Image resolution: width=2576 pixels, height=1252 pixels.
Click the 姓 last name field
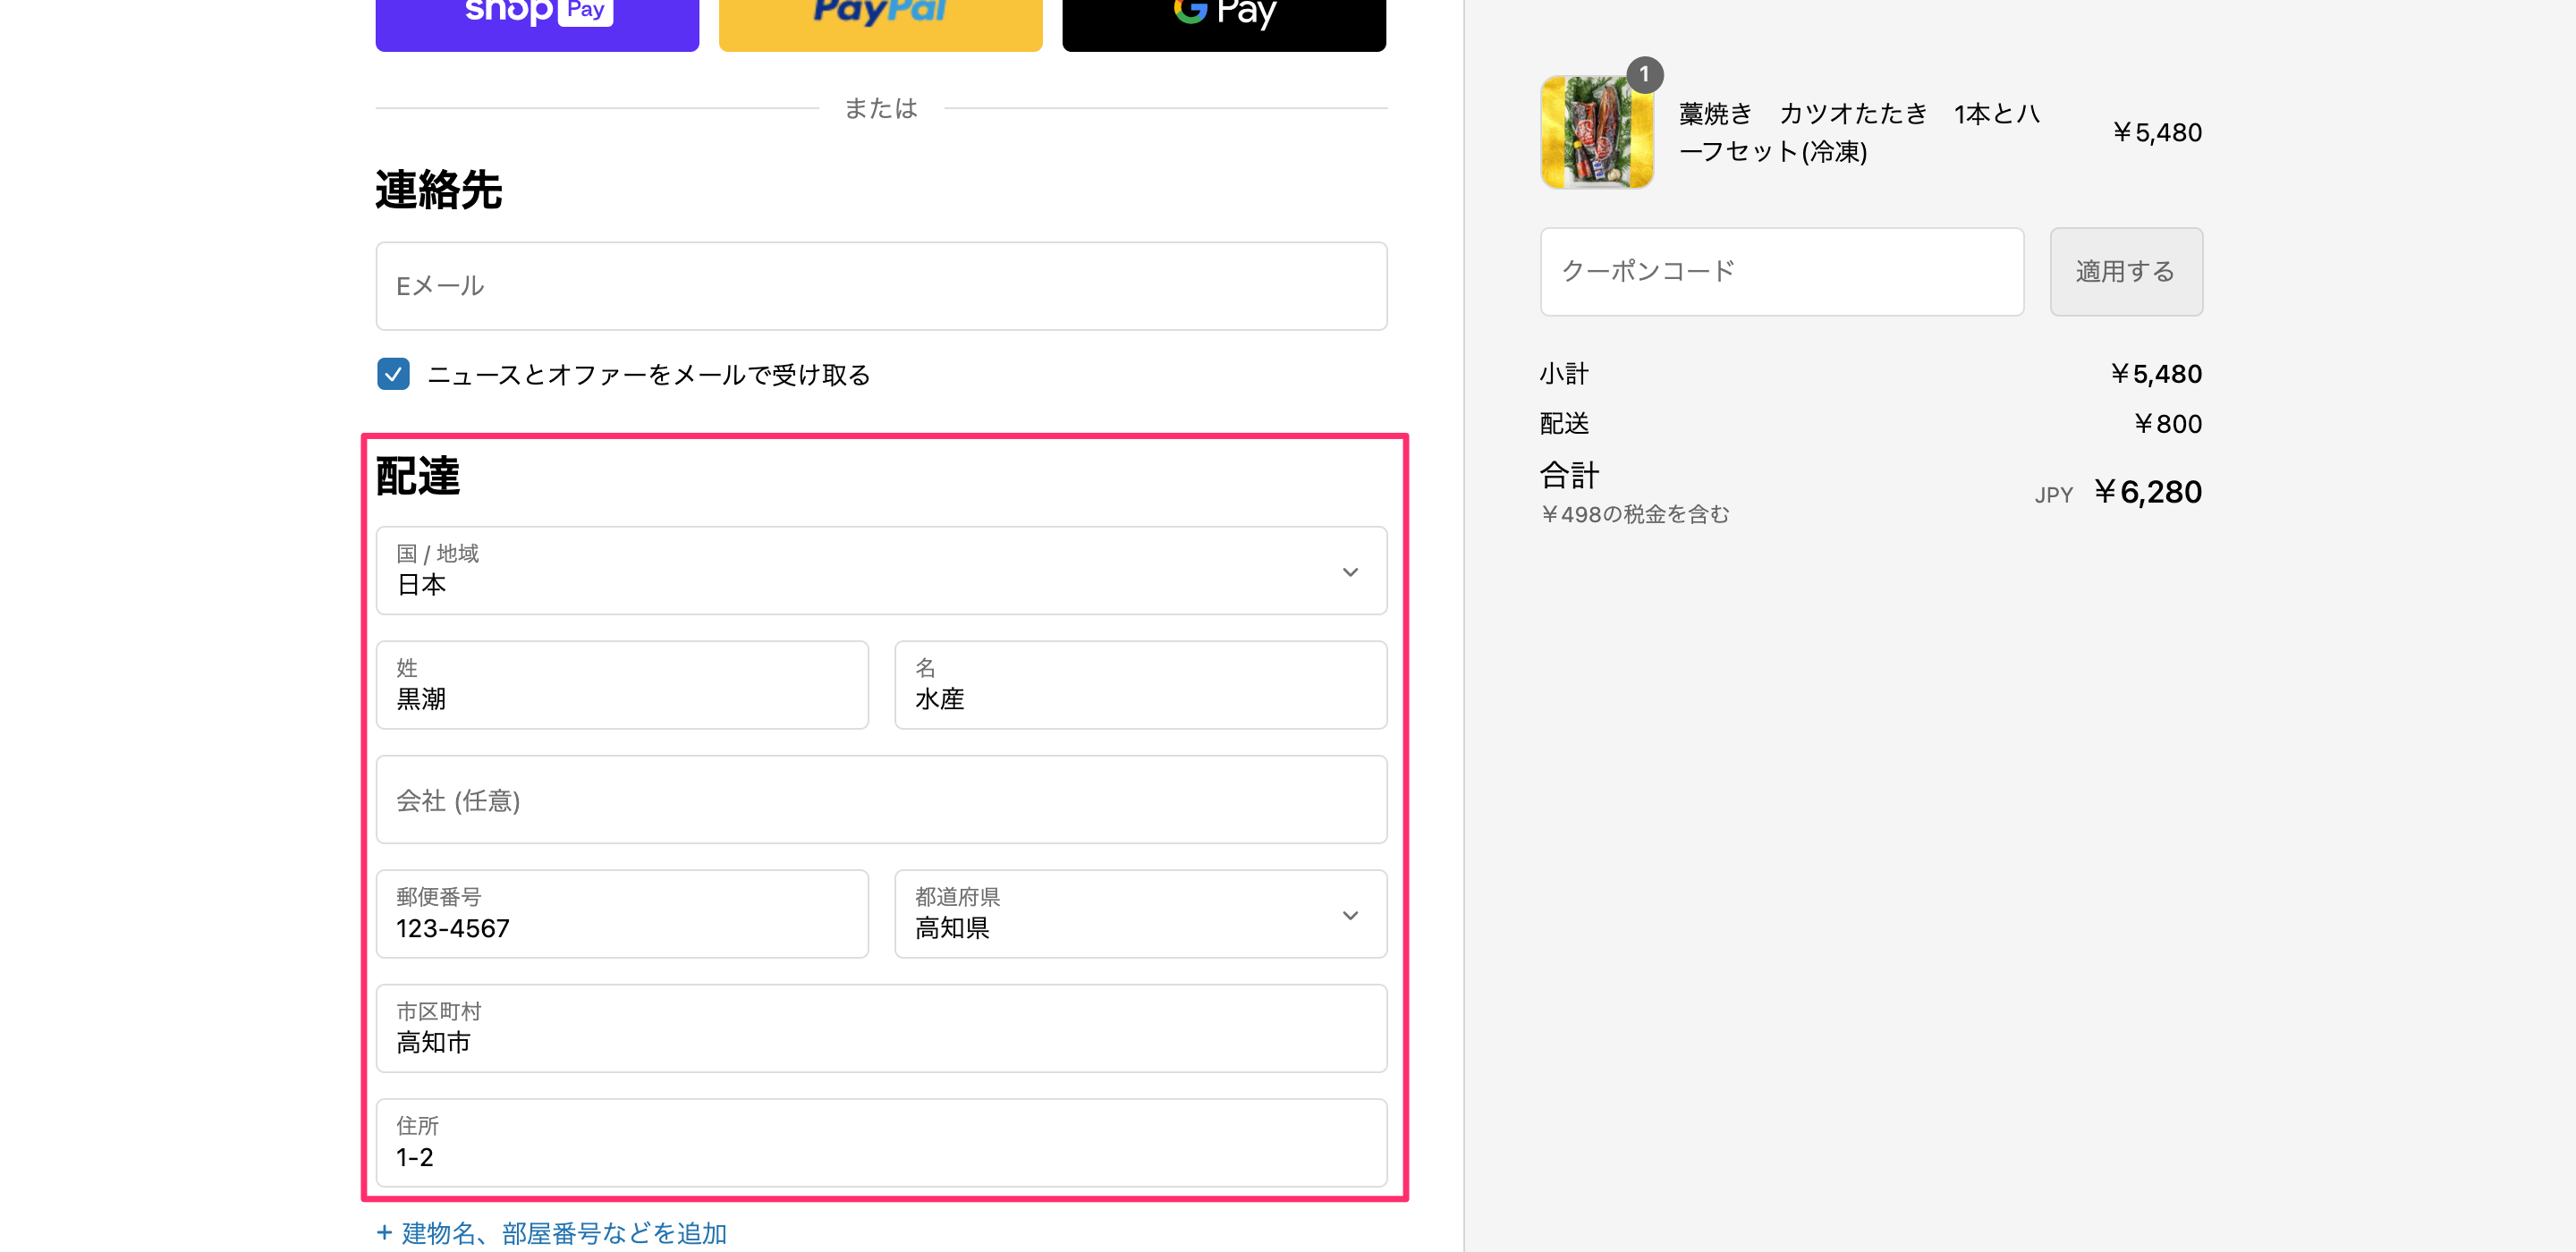pyautogui.click(x=621, y=685)
